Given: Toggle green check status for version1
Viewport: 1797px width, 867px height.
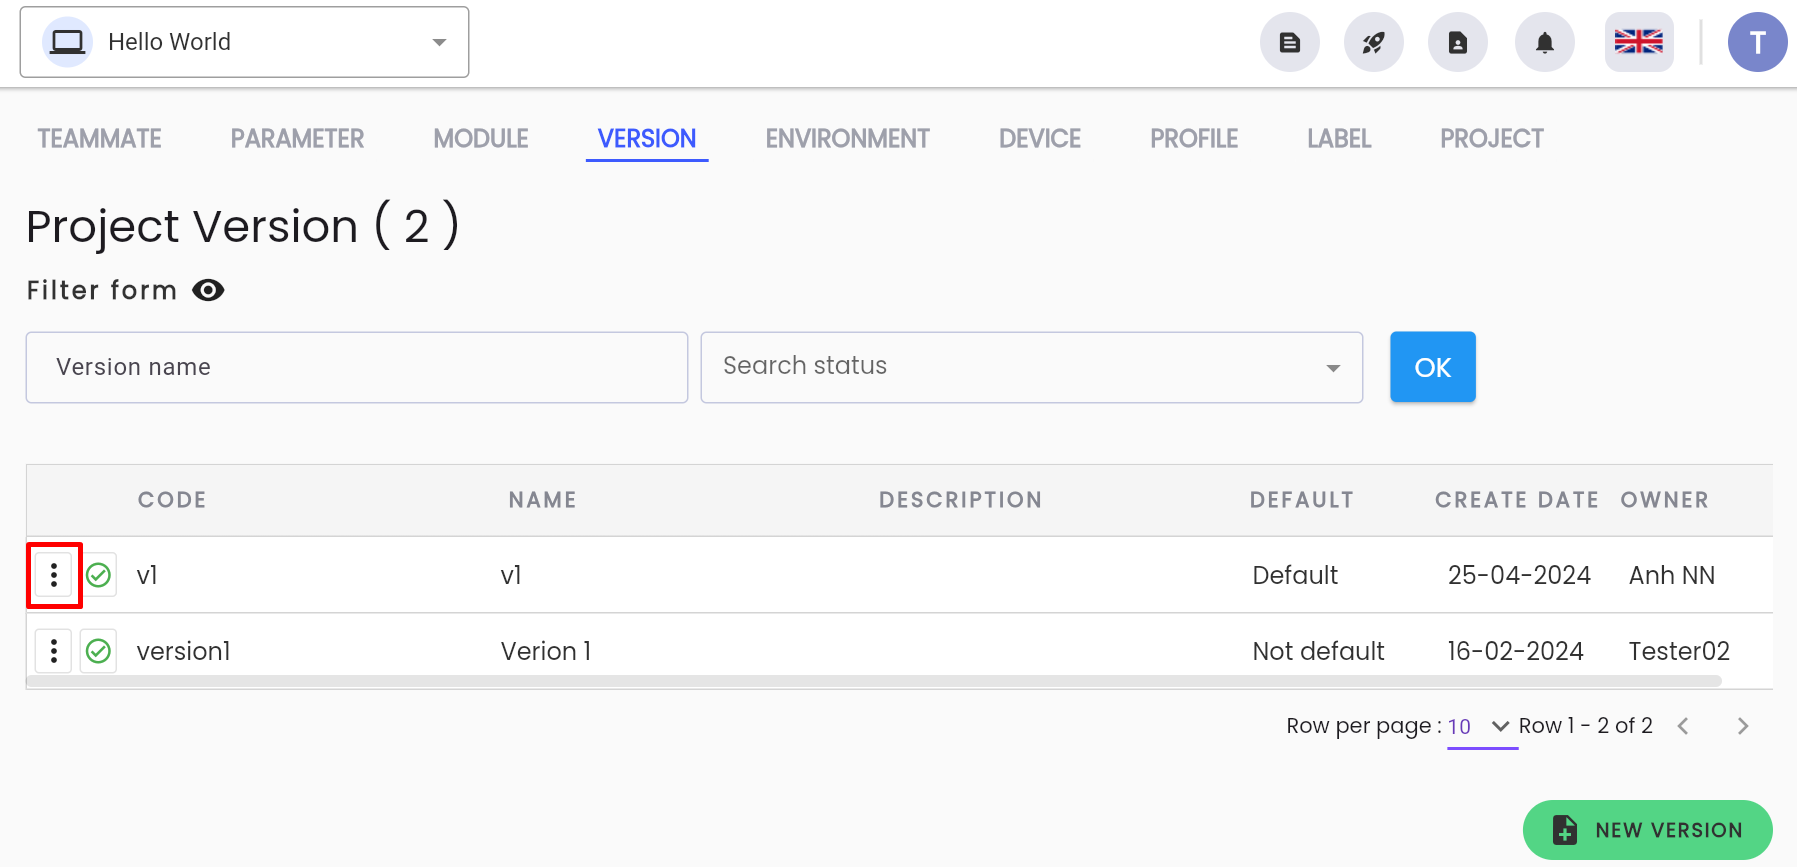Looking at the screenshot, I should [98, 651].
